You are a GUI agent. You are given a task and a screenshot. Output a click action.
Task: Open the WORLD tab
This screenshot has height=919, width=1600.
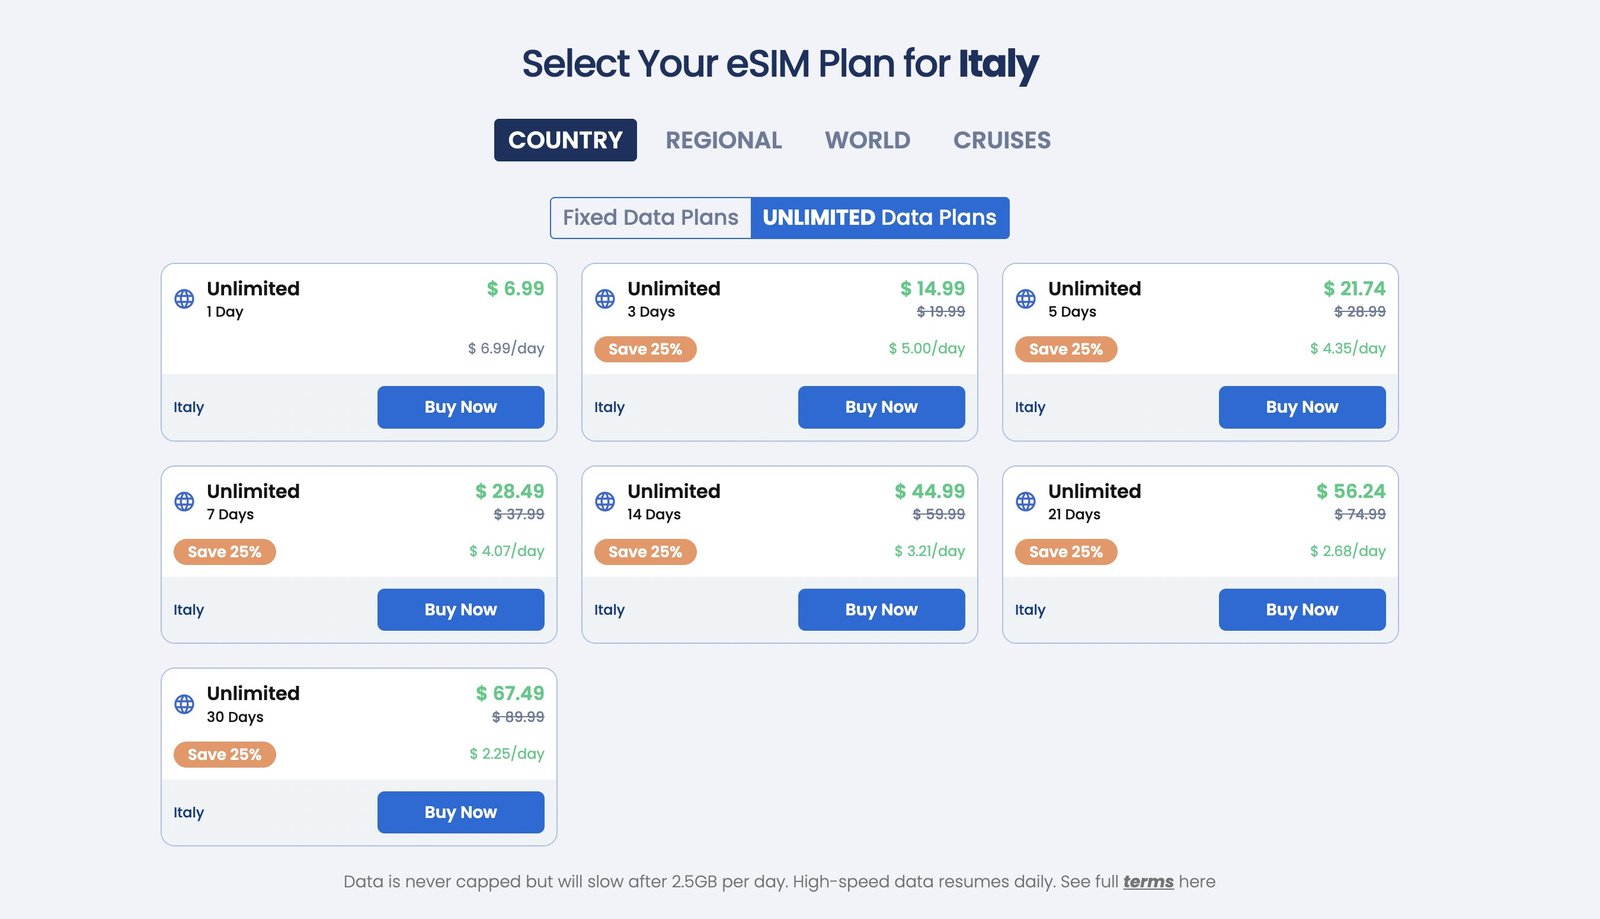[x=866, y=140]
